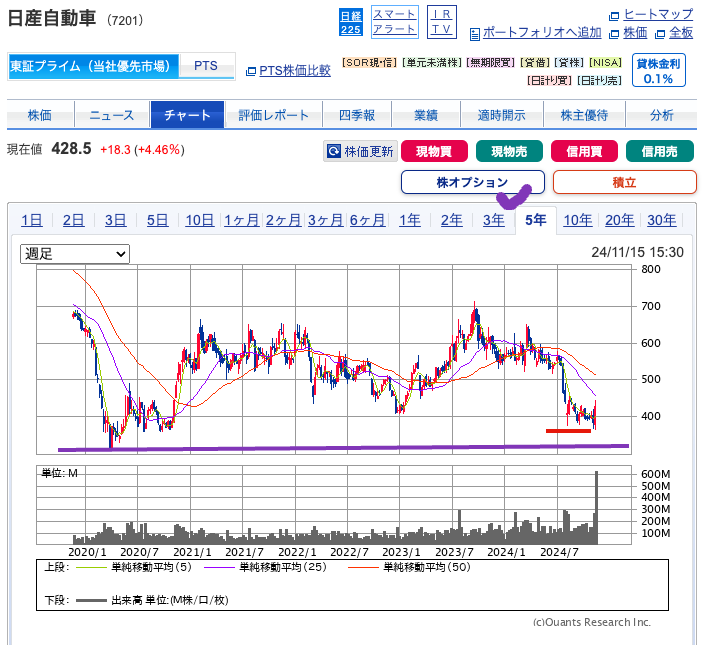Open the 株価 link at top right
The image size is (705, 645).
click(x=635, y=33)
